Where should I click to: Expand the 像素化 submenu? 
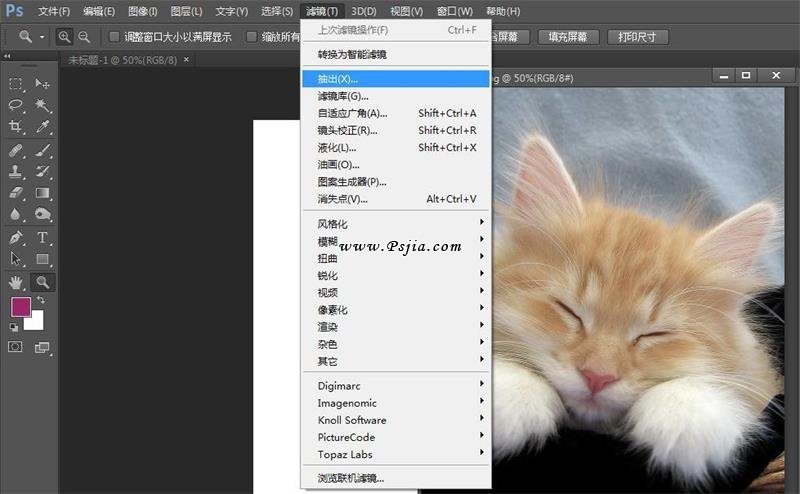click(395, 310)
